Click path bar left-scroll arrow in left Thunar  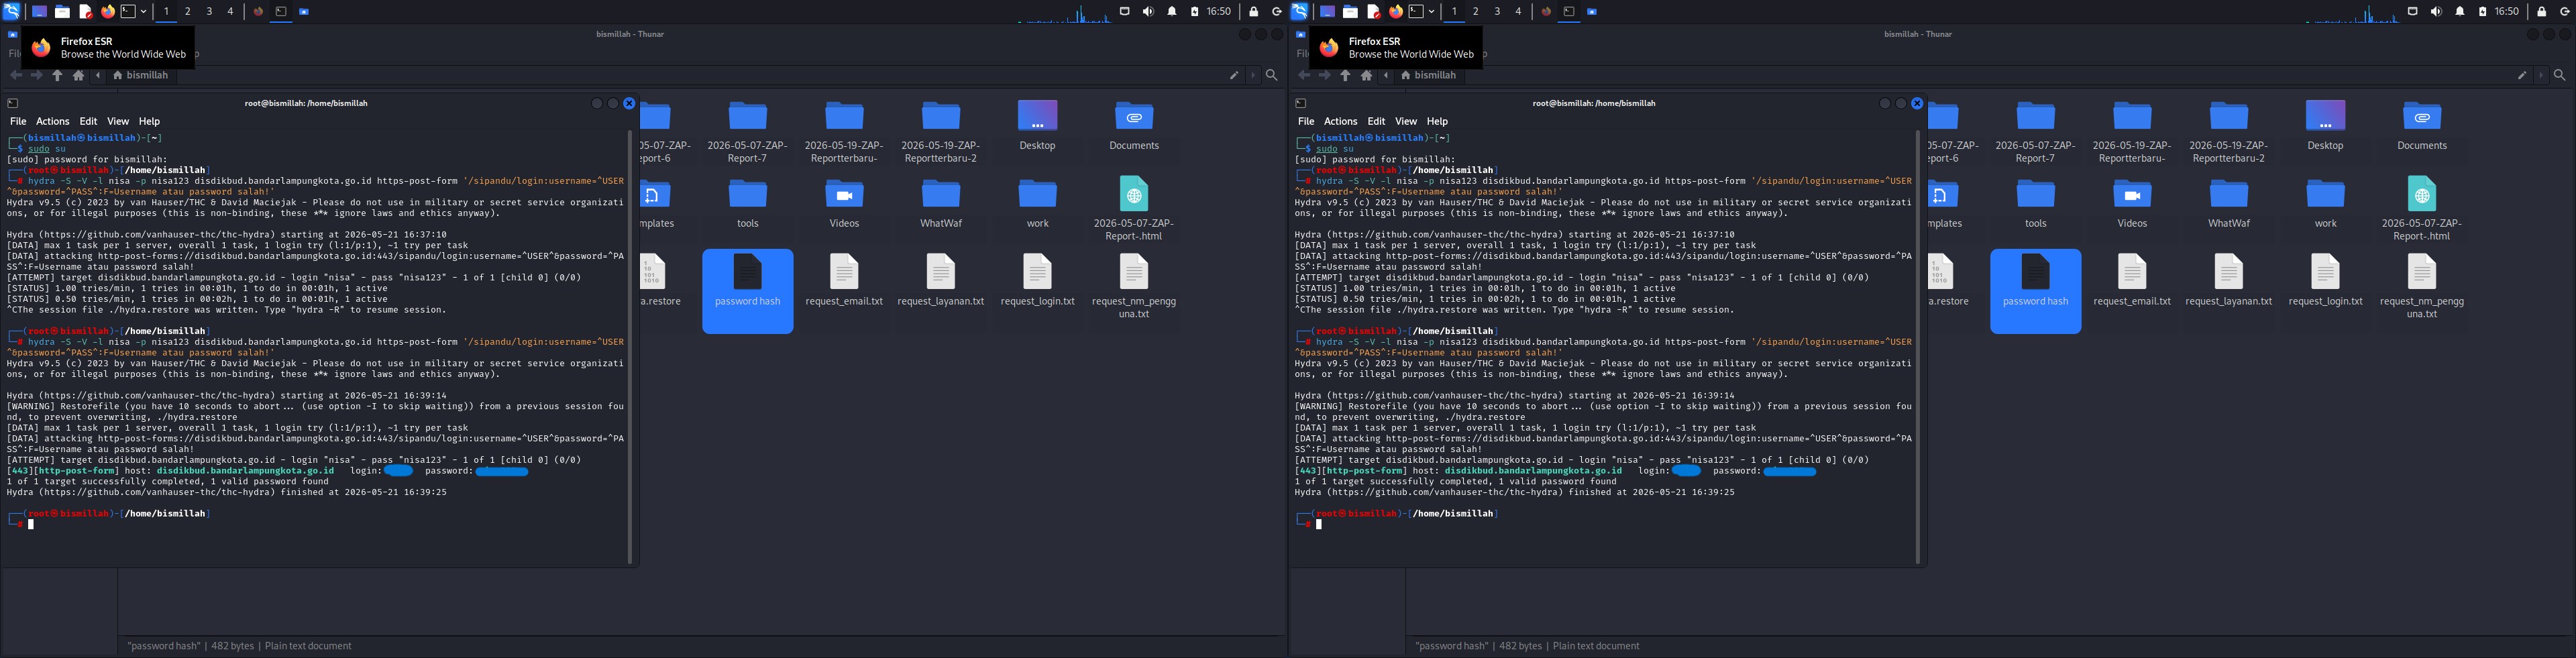tap(98, 75)
